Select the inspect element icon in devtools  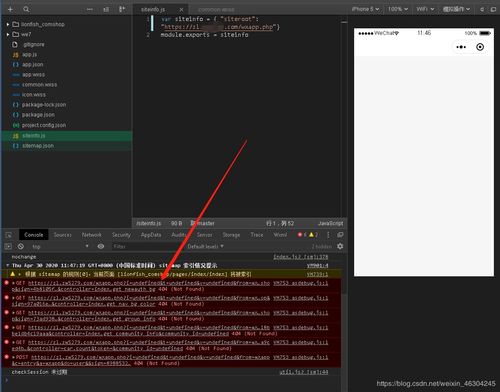click(x=9, y=235)
